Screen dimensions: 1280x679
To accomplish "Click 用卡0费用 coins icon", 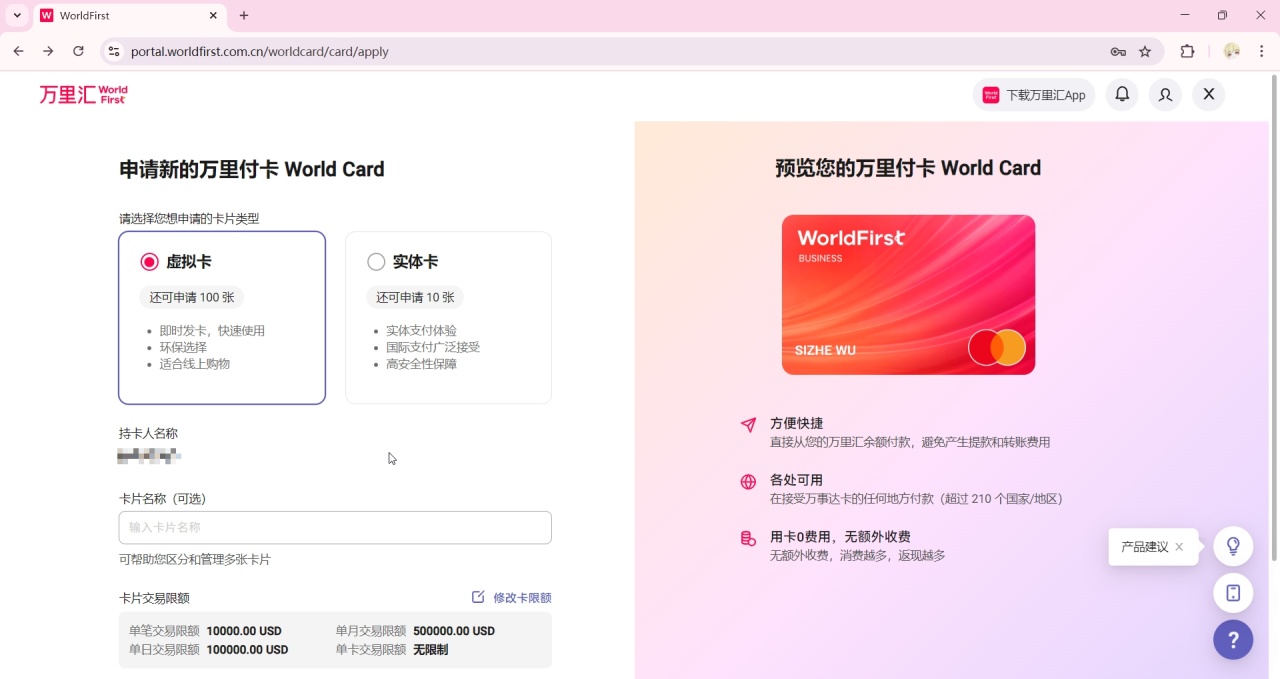I will (748, 538).
